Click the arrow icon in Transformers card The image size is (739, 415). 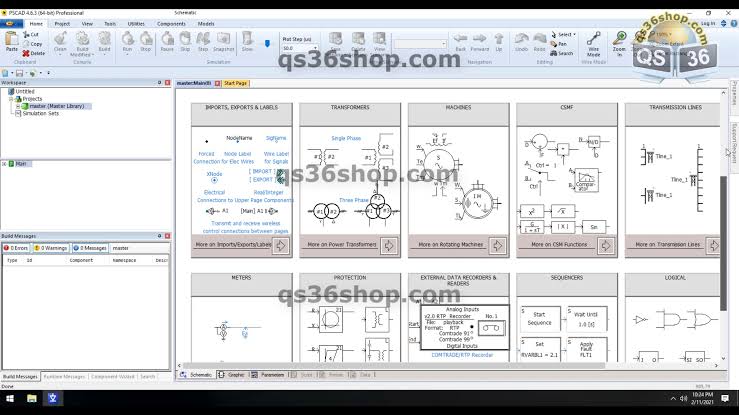pos(389,245)
